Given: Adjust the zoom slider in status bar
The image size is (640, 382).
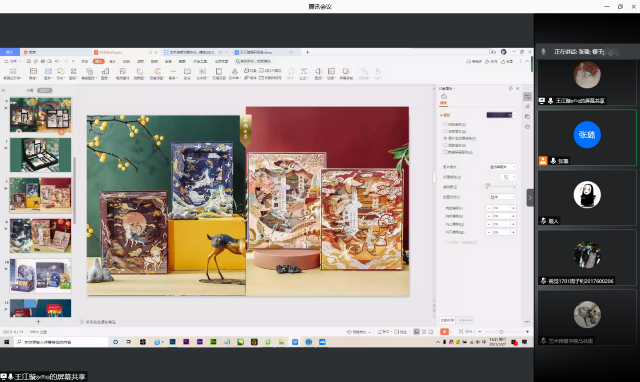Looking at the screenshot, I should click(503, 332).
